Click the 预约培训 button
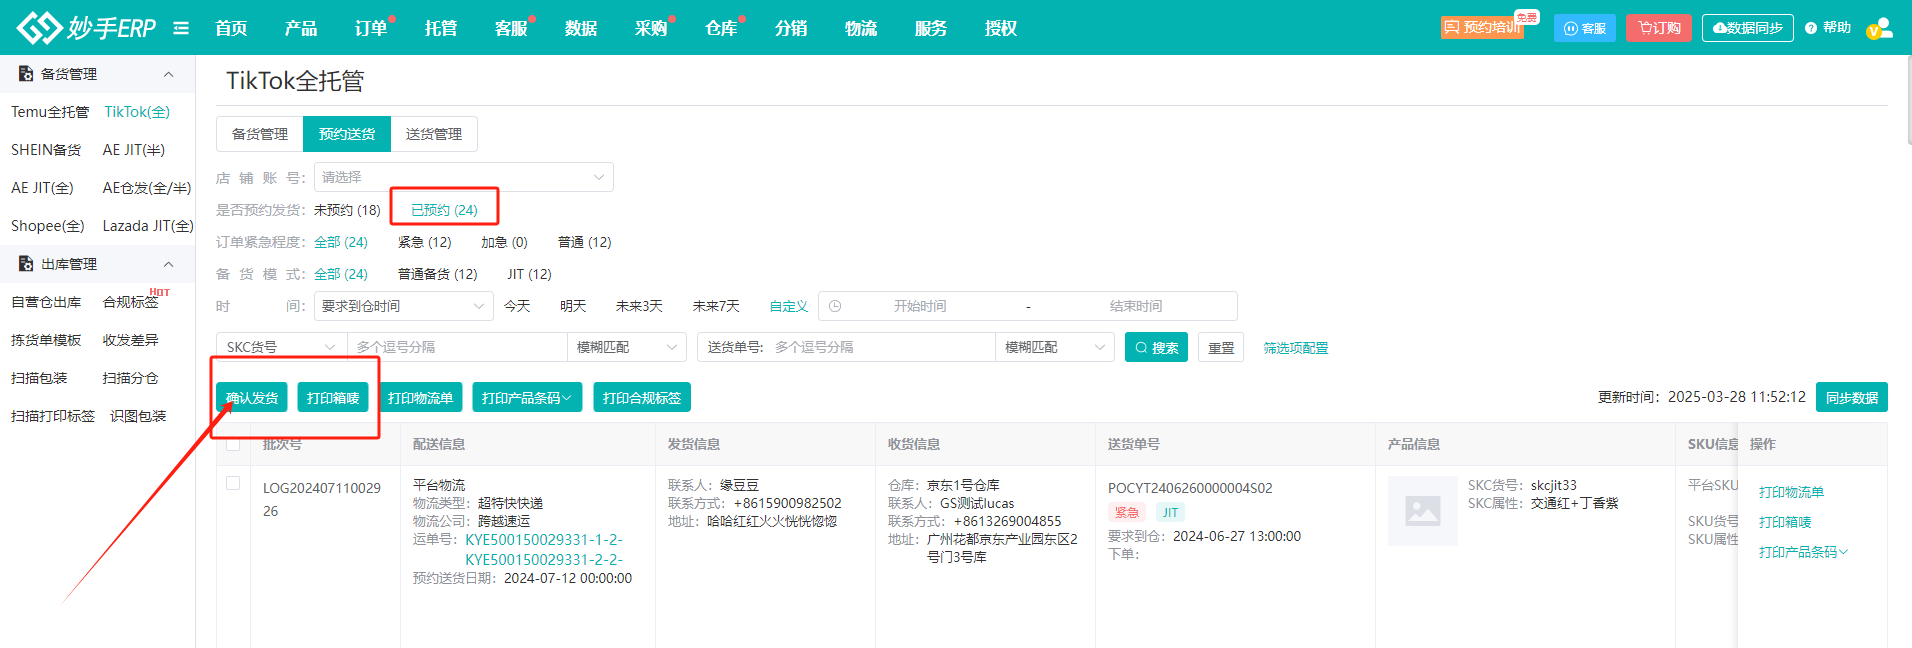1912x648 pixels. coord(1482,28)
